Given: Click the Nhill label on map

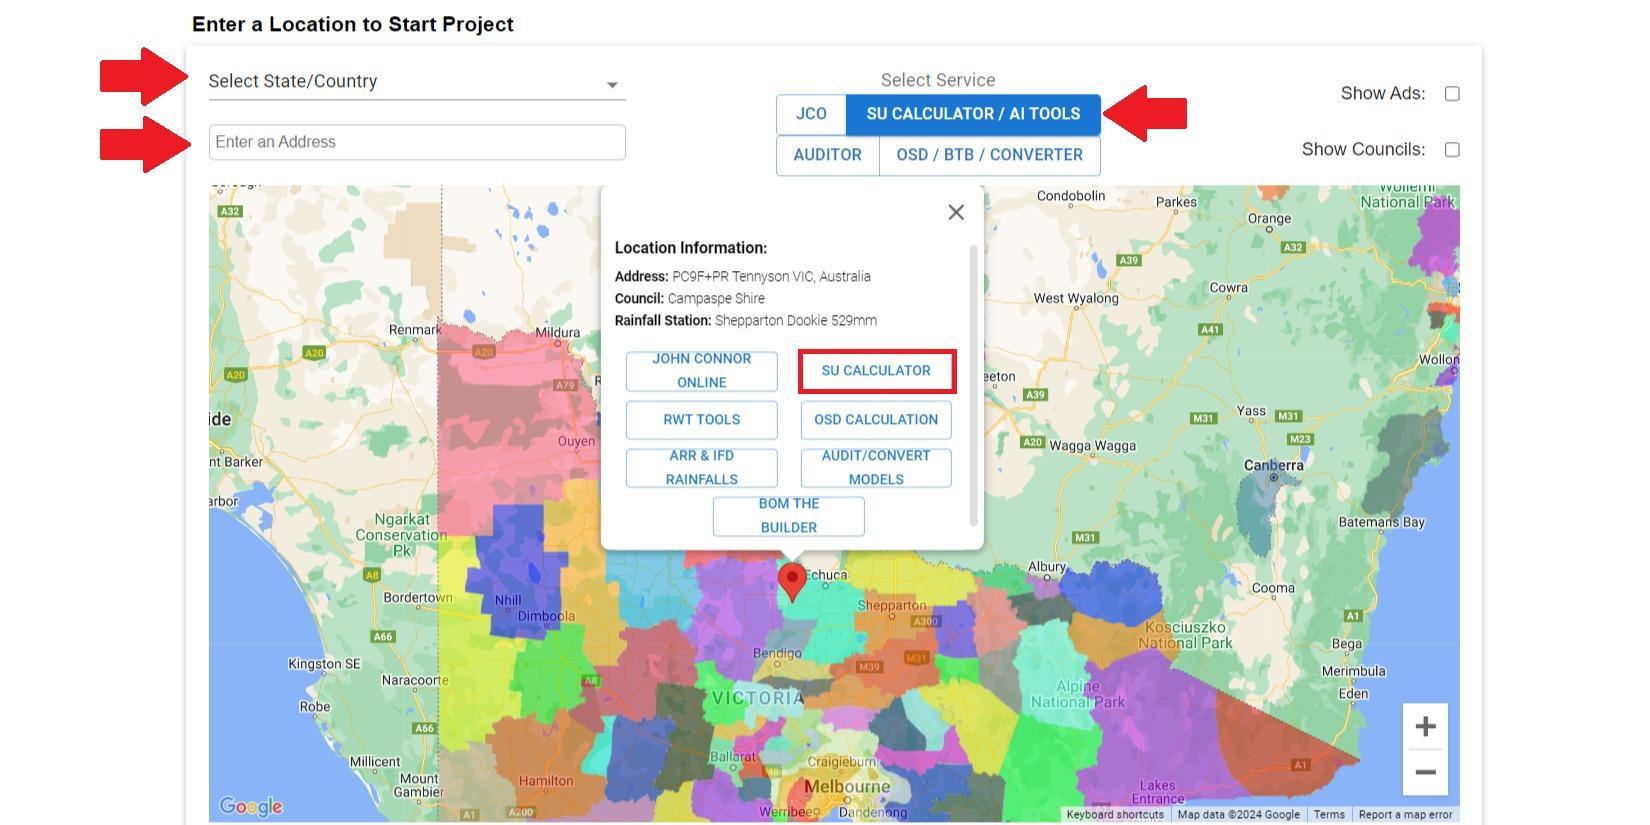Looking at the screenshot, I should 508,600.
